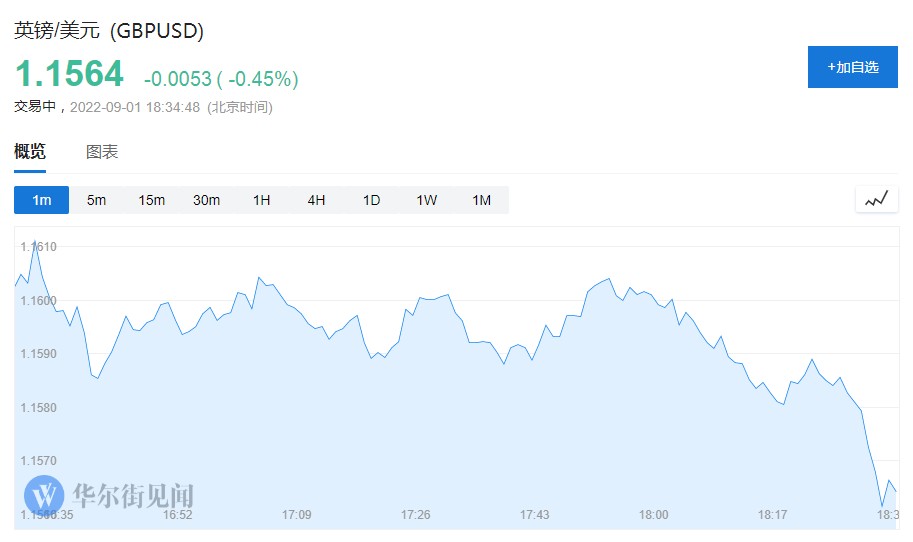Image resolution: width=913 pixels, height=542 pixels.
Task: Show the 1D daily chart
Action: tap(371, 200)
